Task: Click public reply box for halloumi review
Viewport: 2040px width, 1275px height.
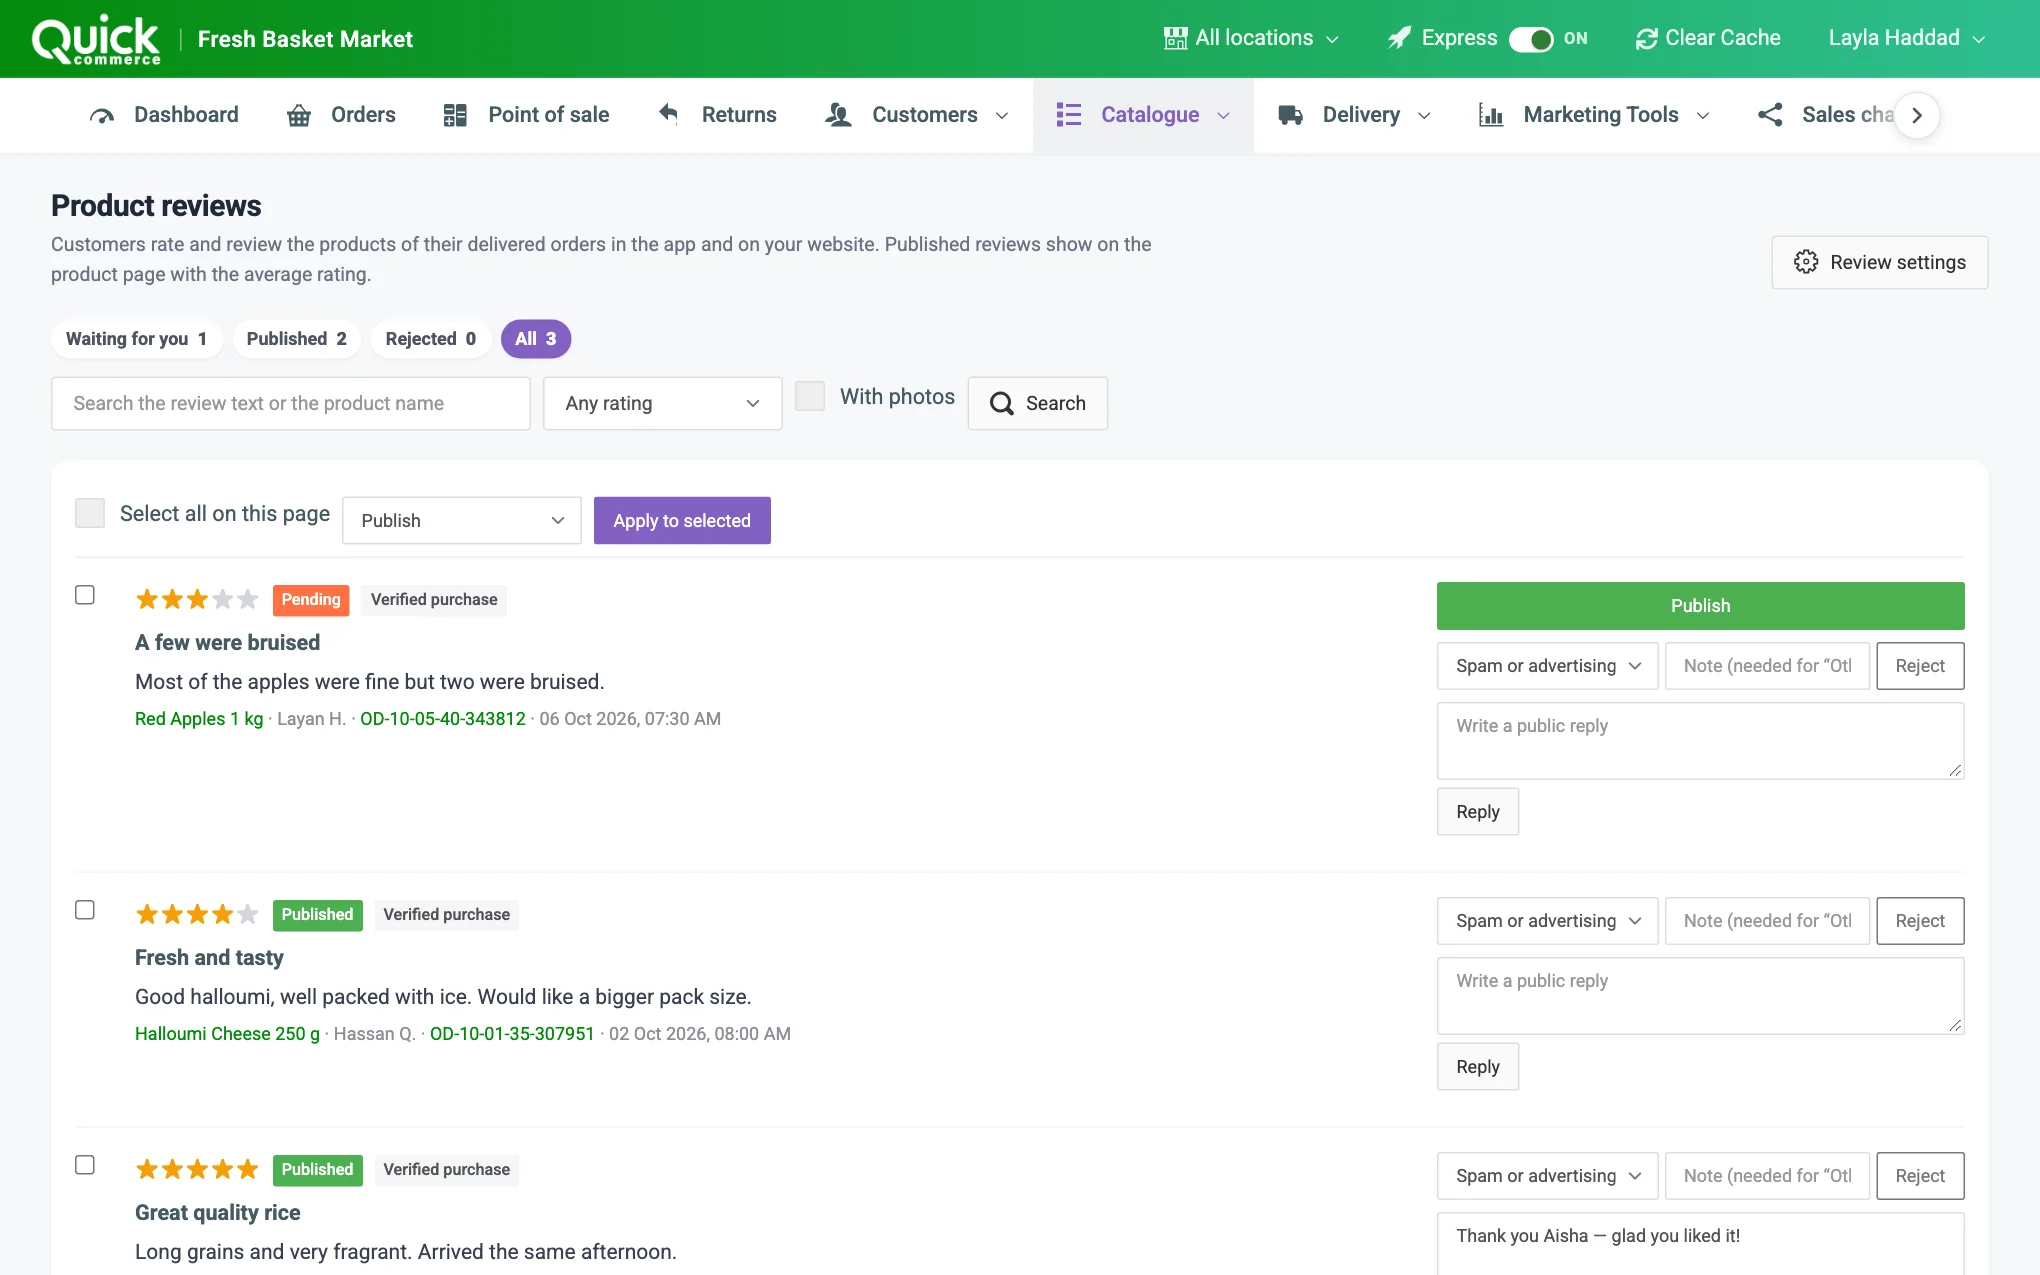Action: pyautogui.click(x=1700, y=996)
